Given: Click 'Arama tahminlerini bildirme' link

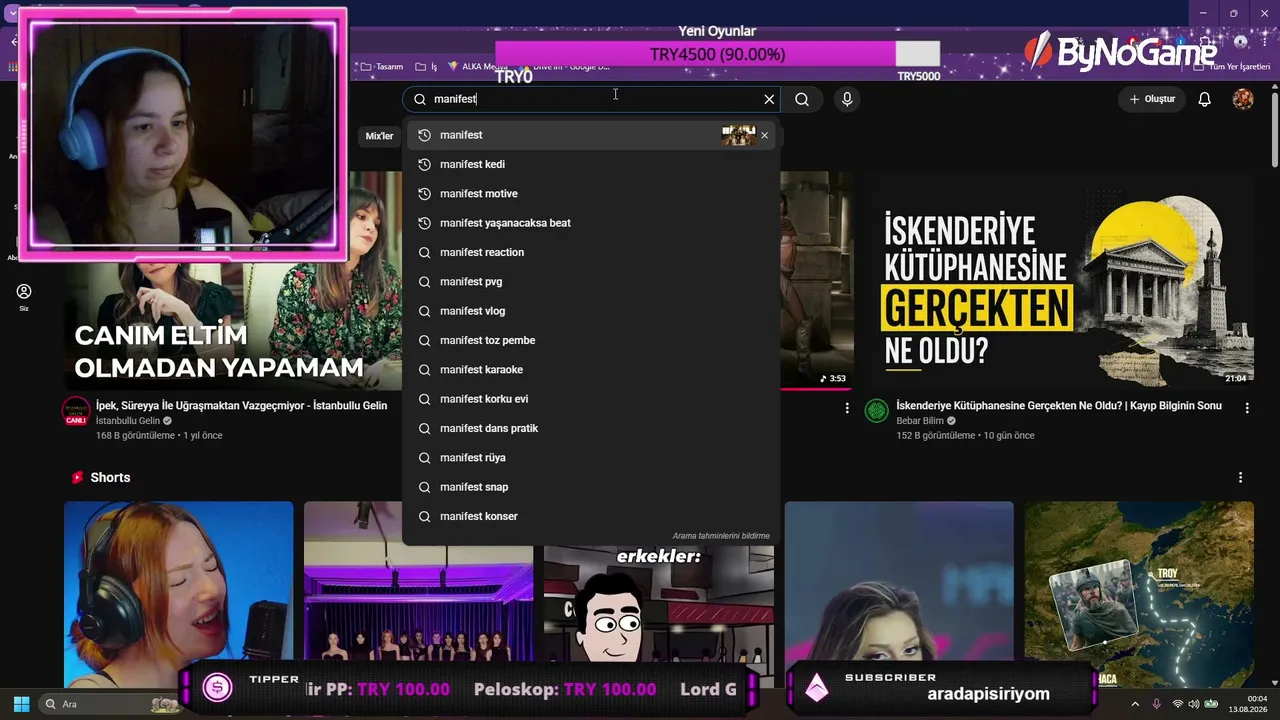Looking at the screenshot, I should click(x=721, y=536).
